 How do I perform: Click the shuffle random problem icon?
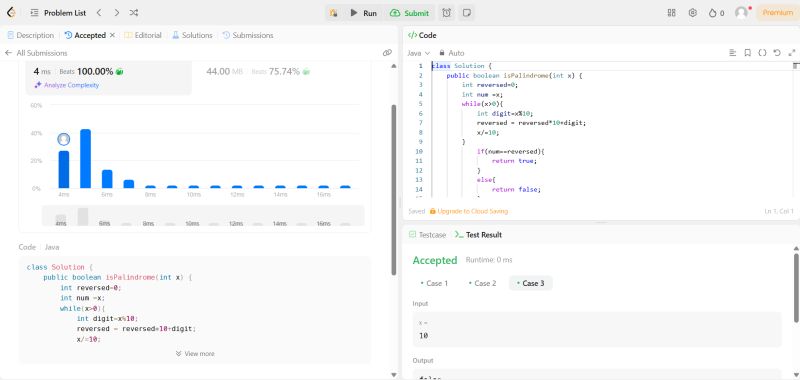click(x=134, y=13)
